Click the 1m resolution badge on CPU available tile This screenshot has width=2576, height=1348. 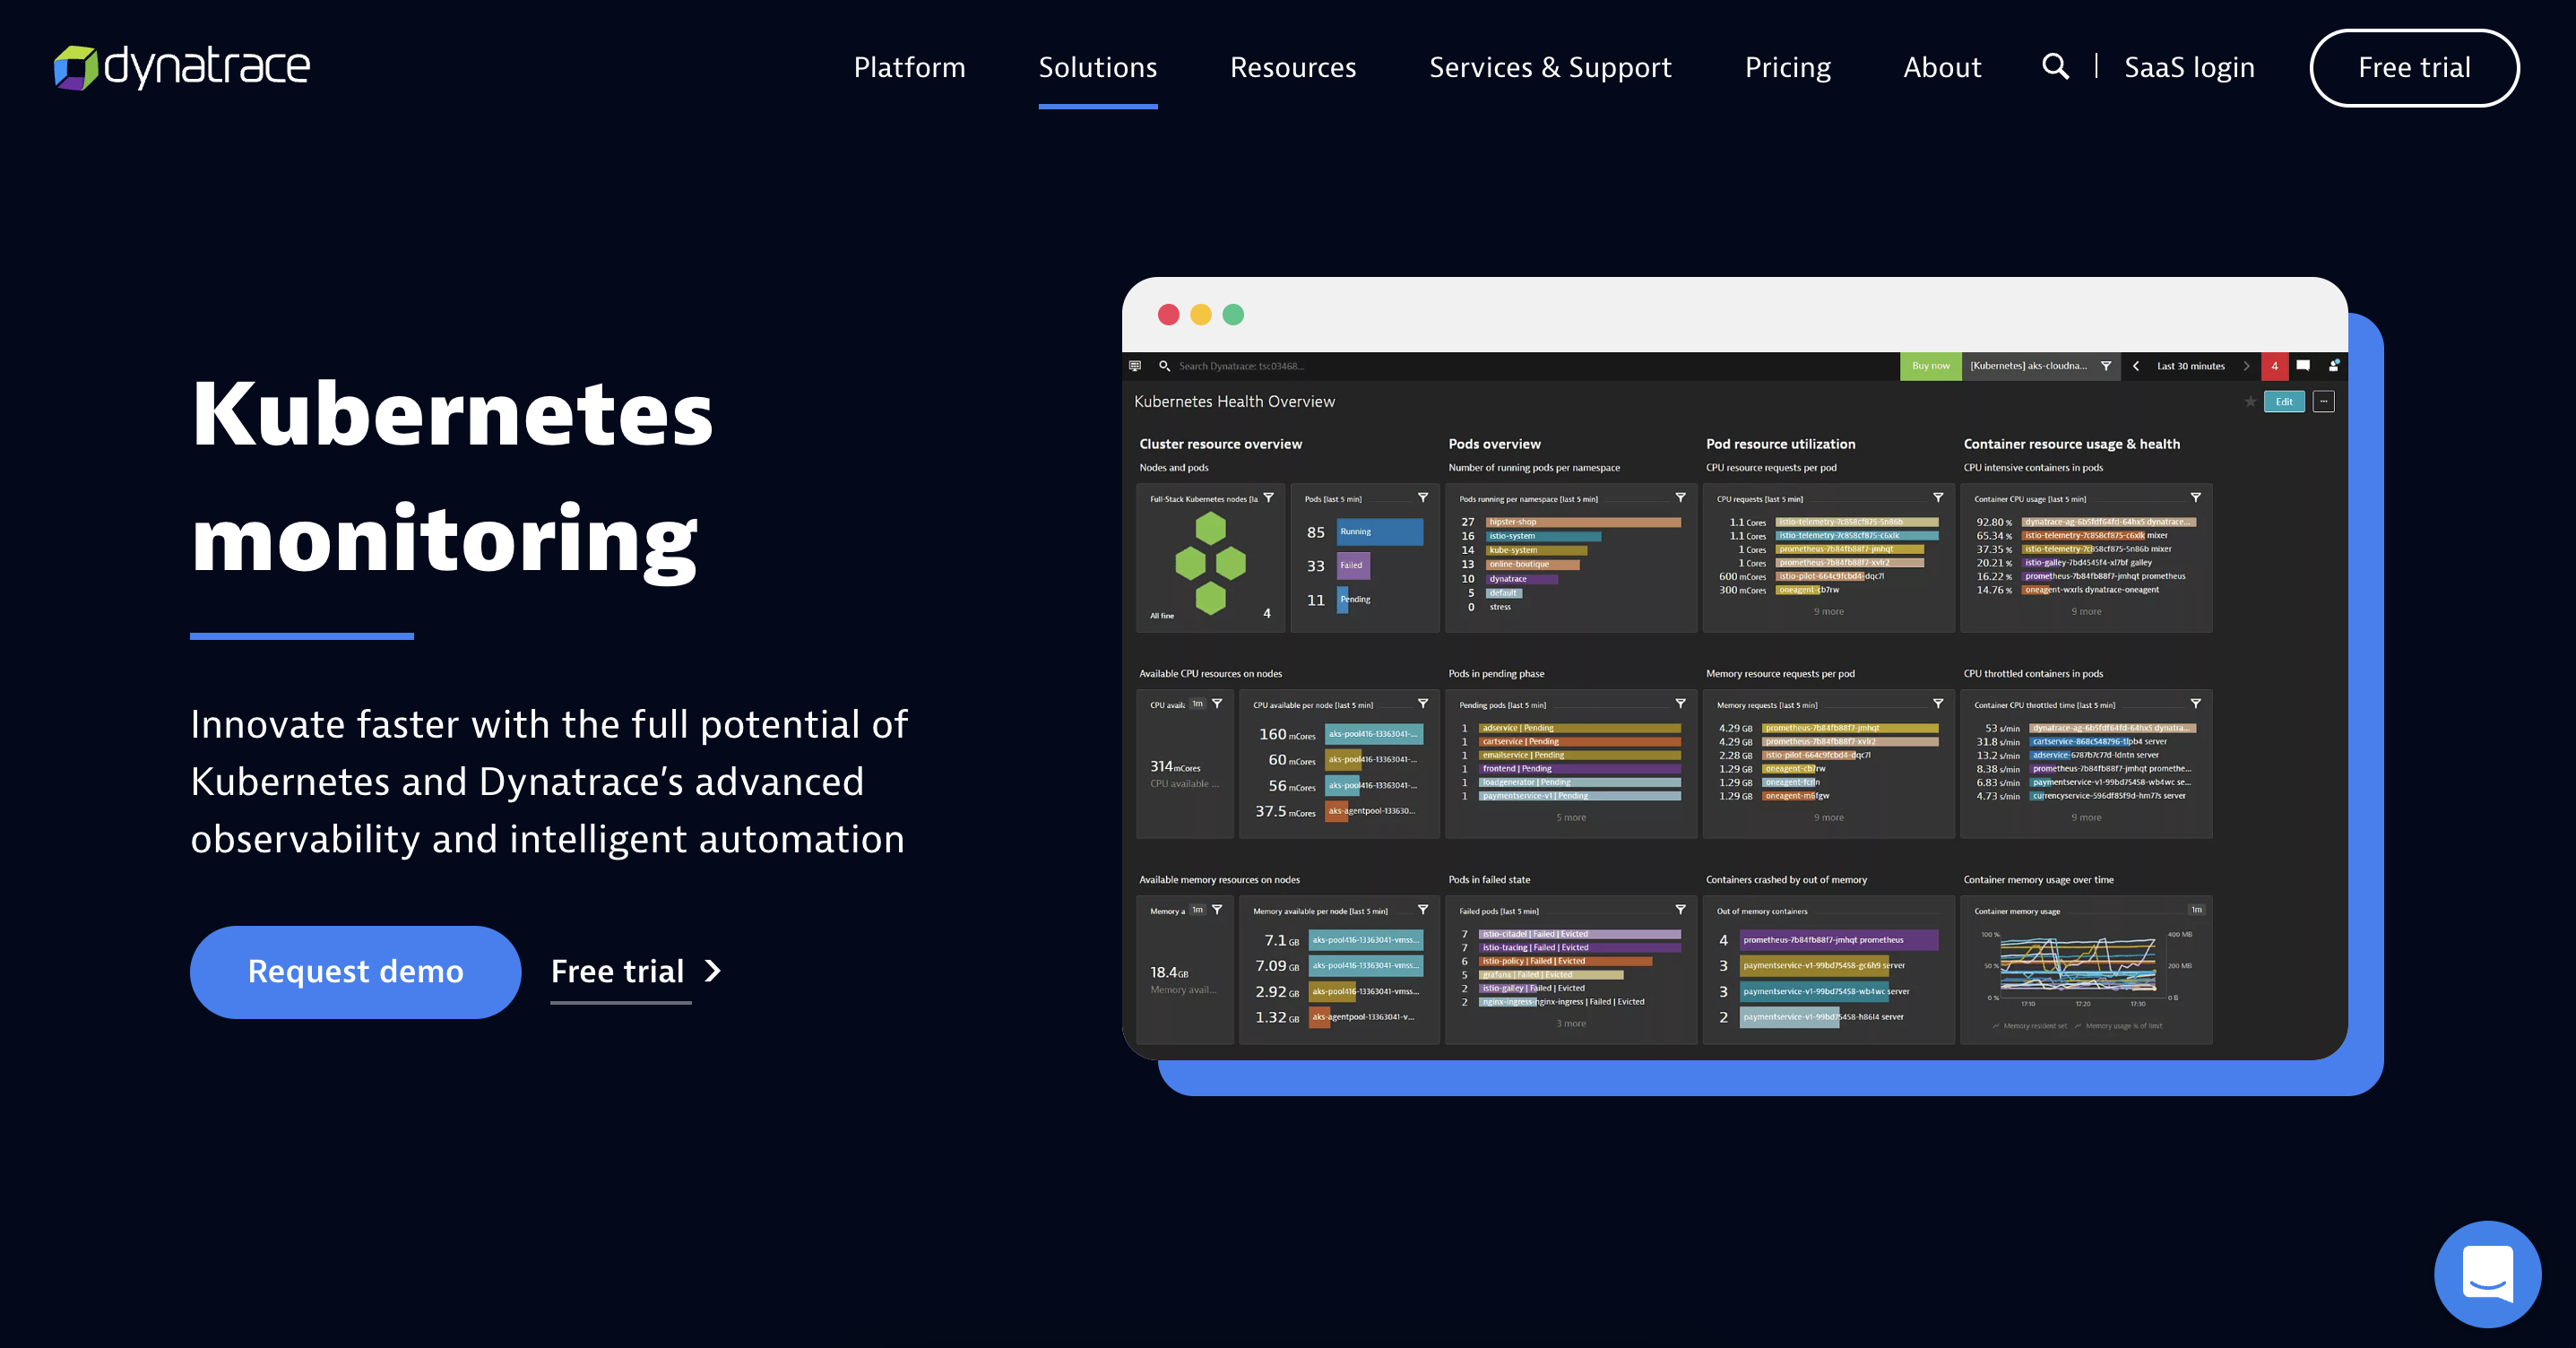coord(1197,704)
